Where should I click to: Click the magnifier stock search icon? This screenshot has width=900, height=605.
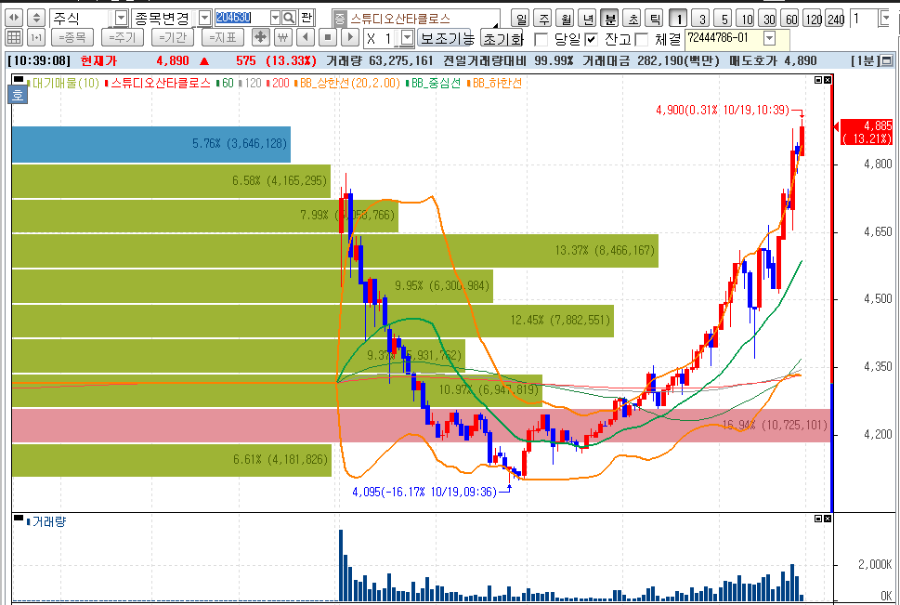290,18
